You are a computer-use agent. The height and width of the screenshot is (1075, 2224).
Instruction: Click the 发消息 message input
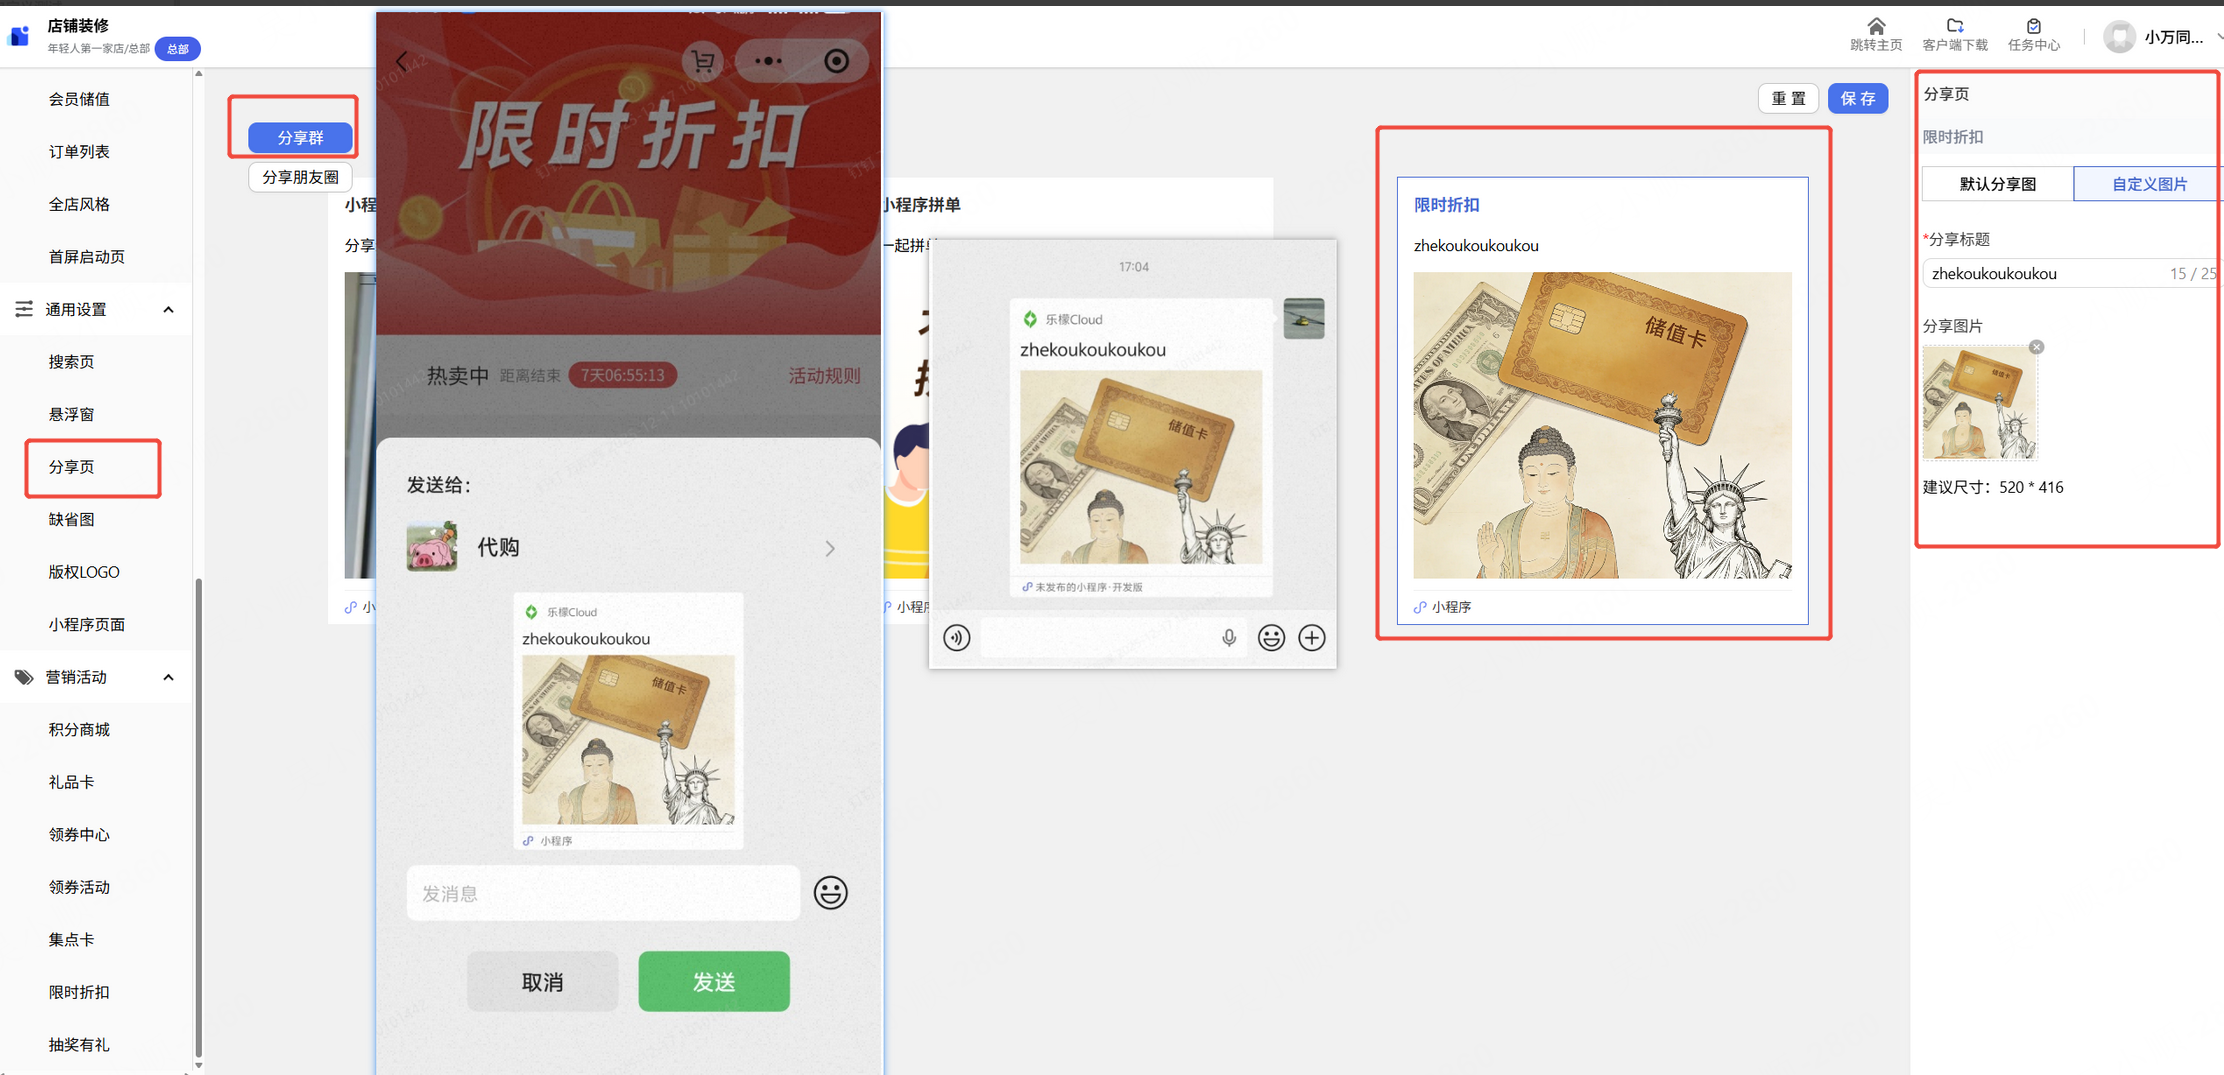coord(603,892)
